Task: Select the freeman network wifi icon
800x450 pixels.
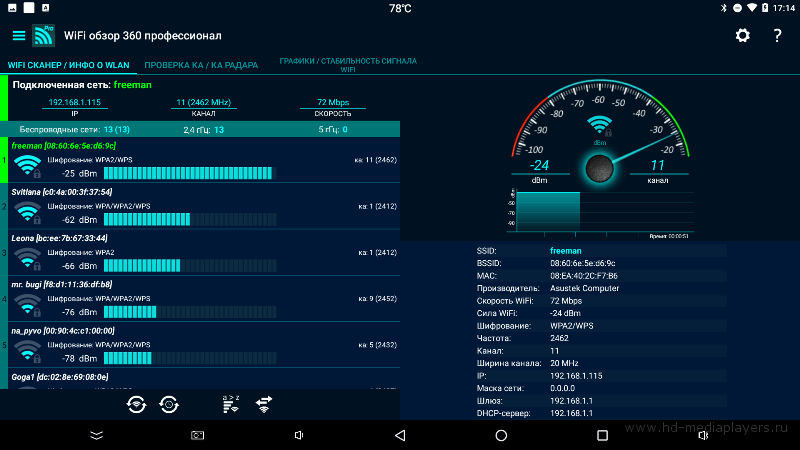Action: point(28,166)
